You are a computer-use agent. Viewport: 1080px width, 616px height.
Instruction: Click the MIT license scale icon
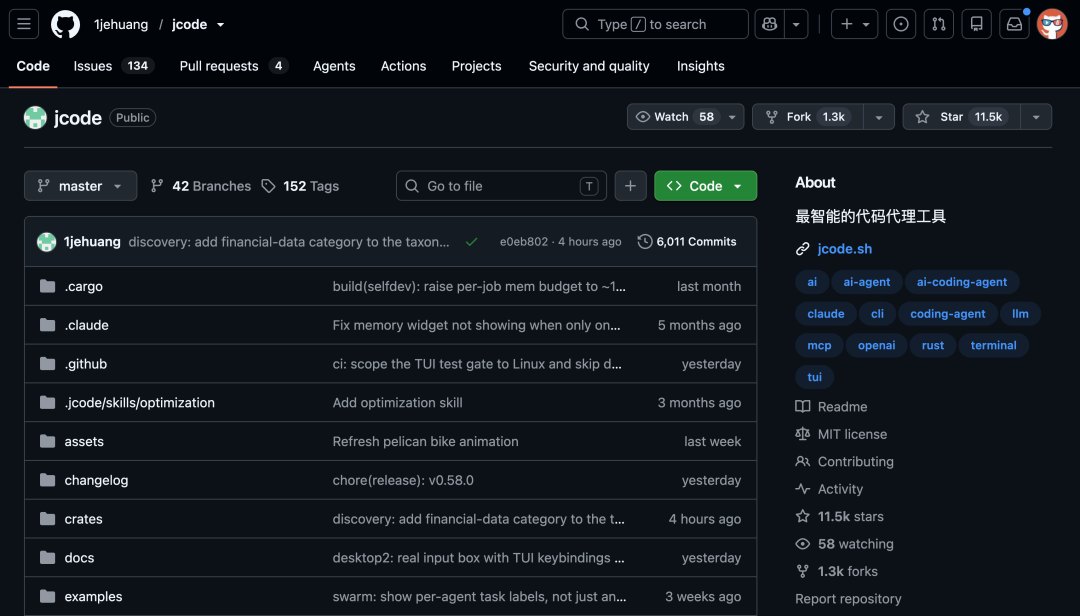[802, 434]
